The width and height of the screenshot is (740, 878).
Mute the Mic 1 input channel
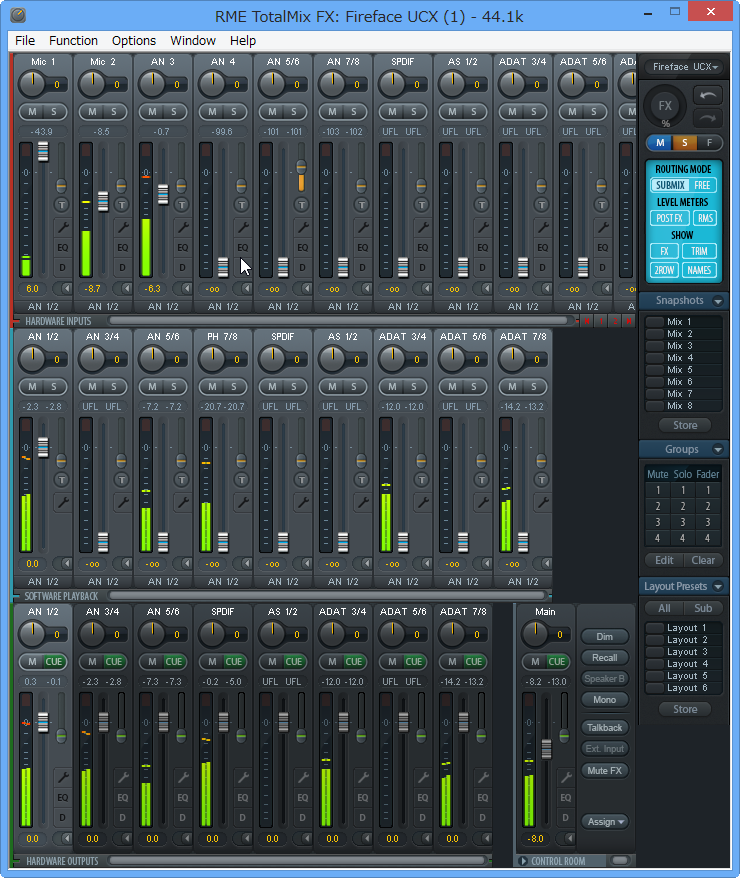(32, 112)
